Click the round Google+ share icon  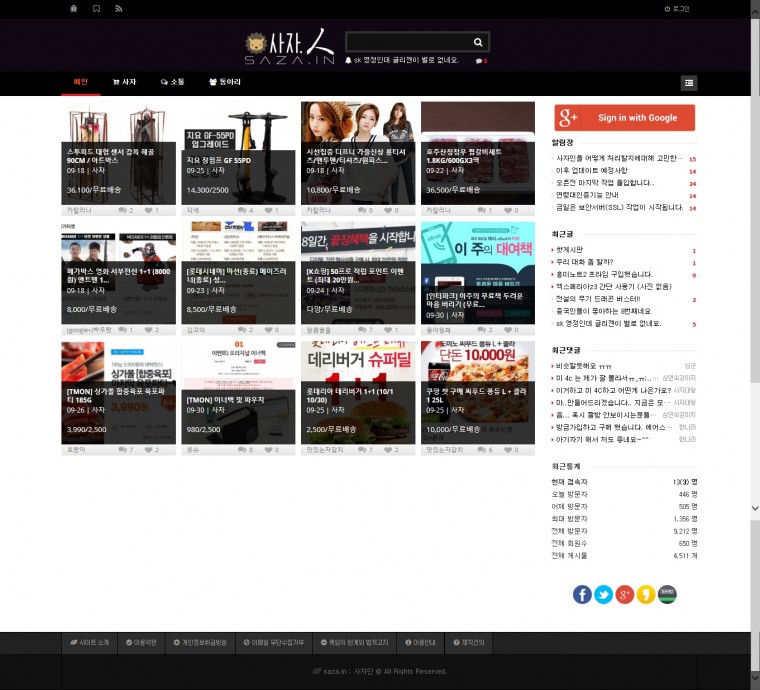click(625, 595)
